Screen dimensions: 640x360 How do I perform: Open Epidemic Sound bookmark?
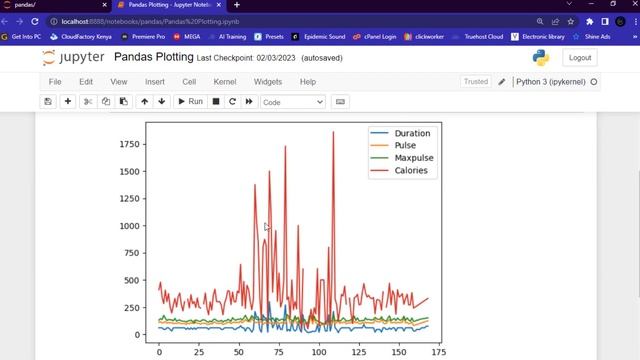[x=319, y=37]
